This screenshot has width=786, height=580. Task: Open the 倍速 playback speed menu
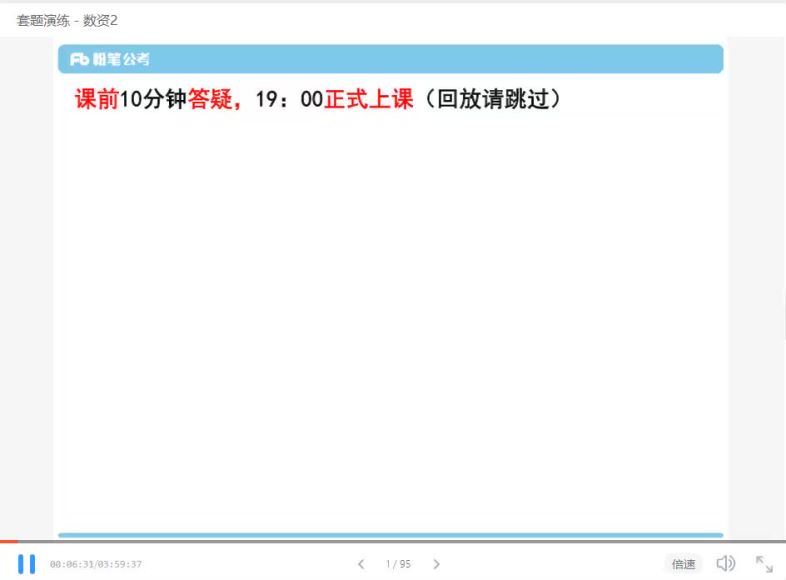(684, 564)
